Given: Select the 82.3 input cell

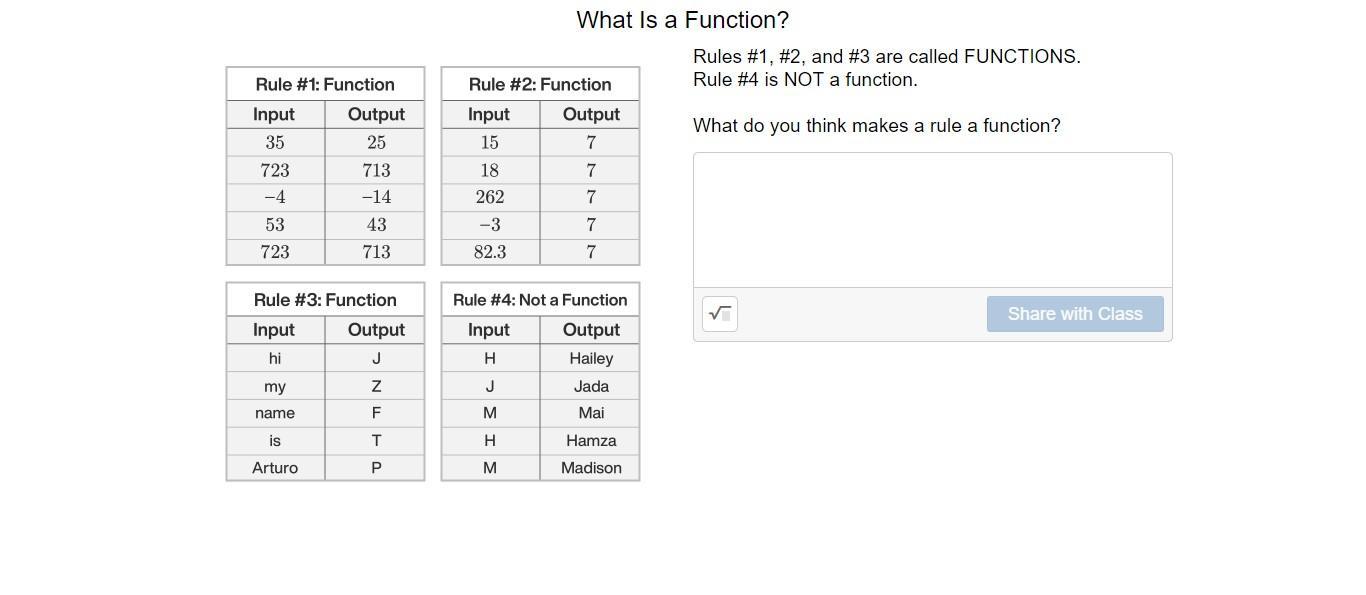Looking at the screenshot, I should coord(490,252).
